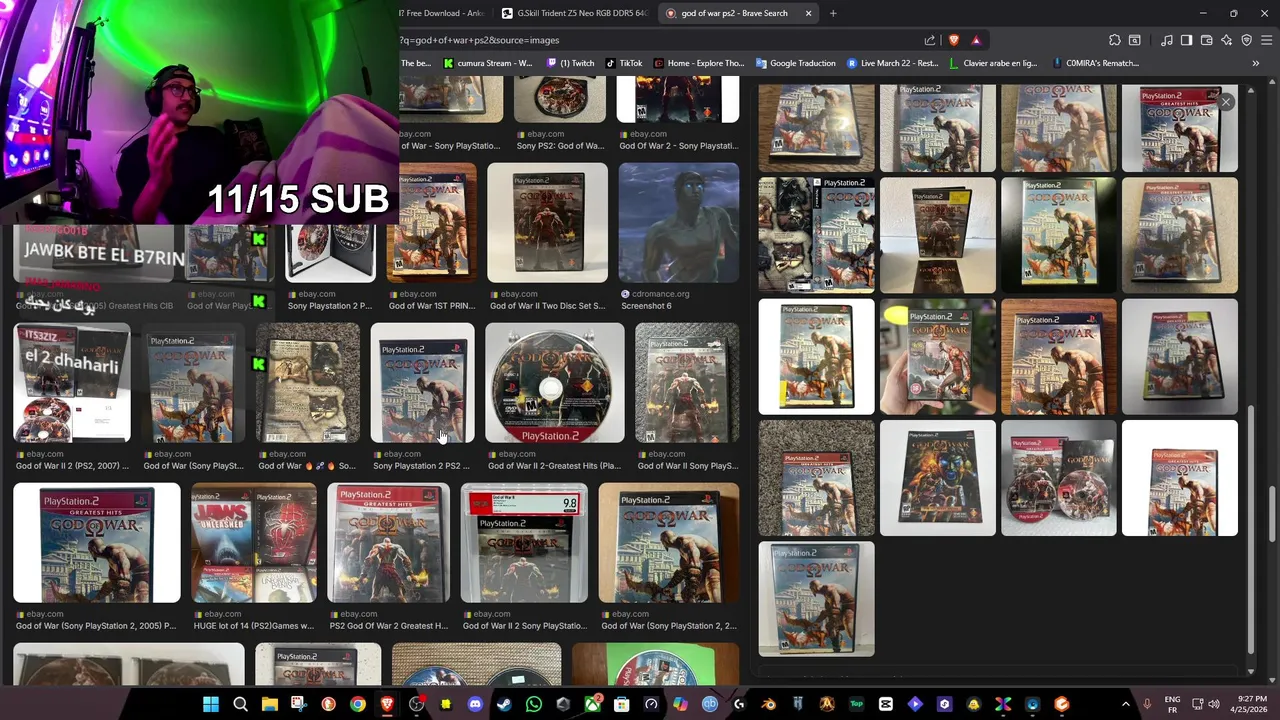Toggle the browser sidebar panel icon
Image resolution: width=1280 pixels, height=720 pixels.
coord(1186,40)
